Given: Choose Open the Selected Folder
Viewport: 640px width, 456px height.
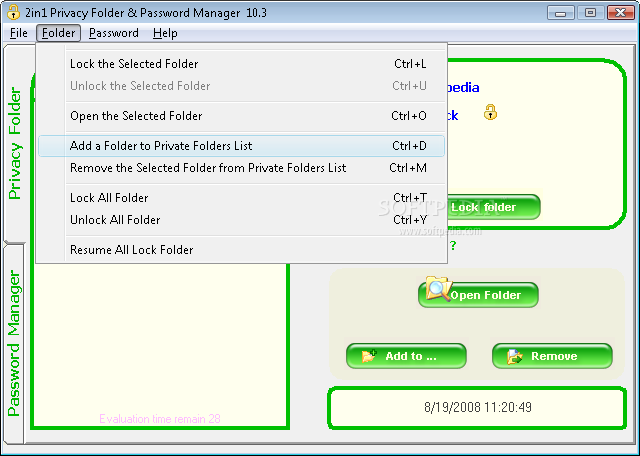Looking at the screenshot, I should [x=241, y=116].
